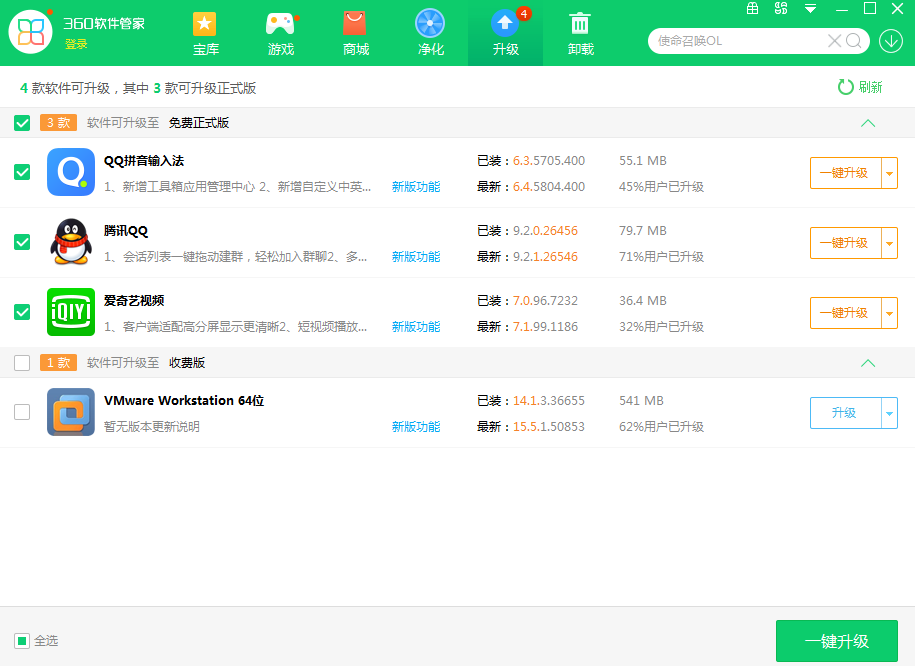Click the QQ拼音输入法 app icon

point(71,172)
